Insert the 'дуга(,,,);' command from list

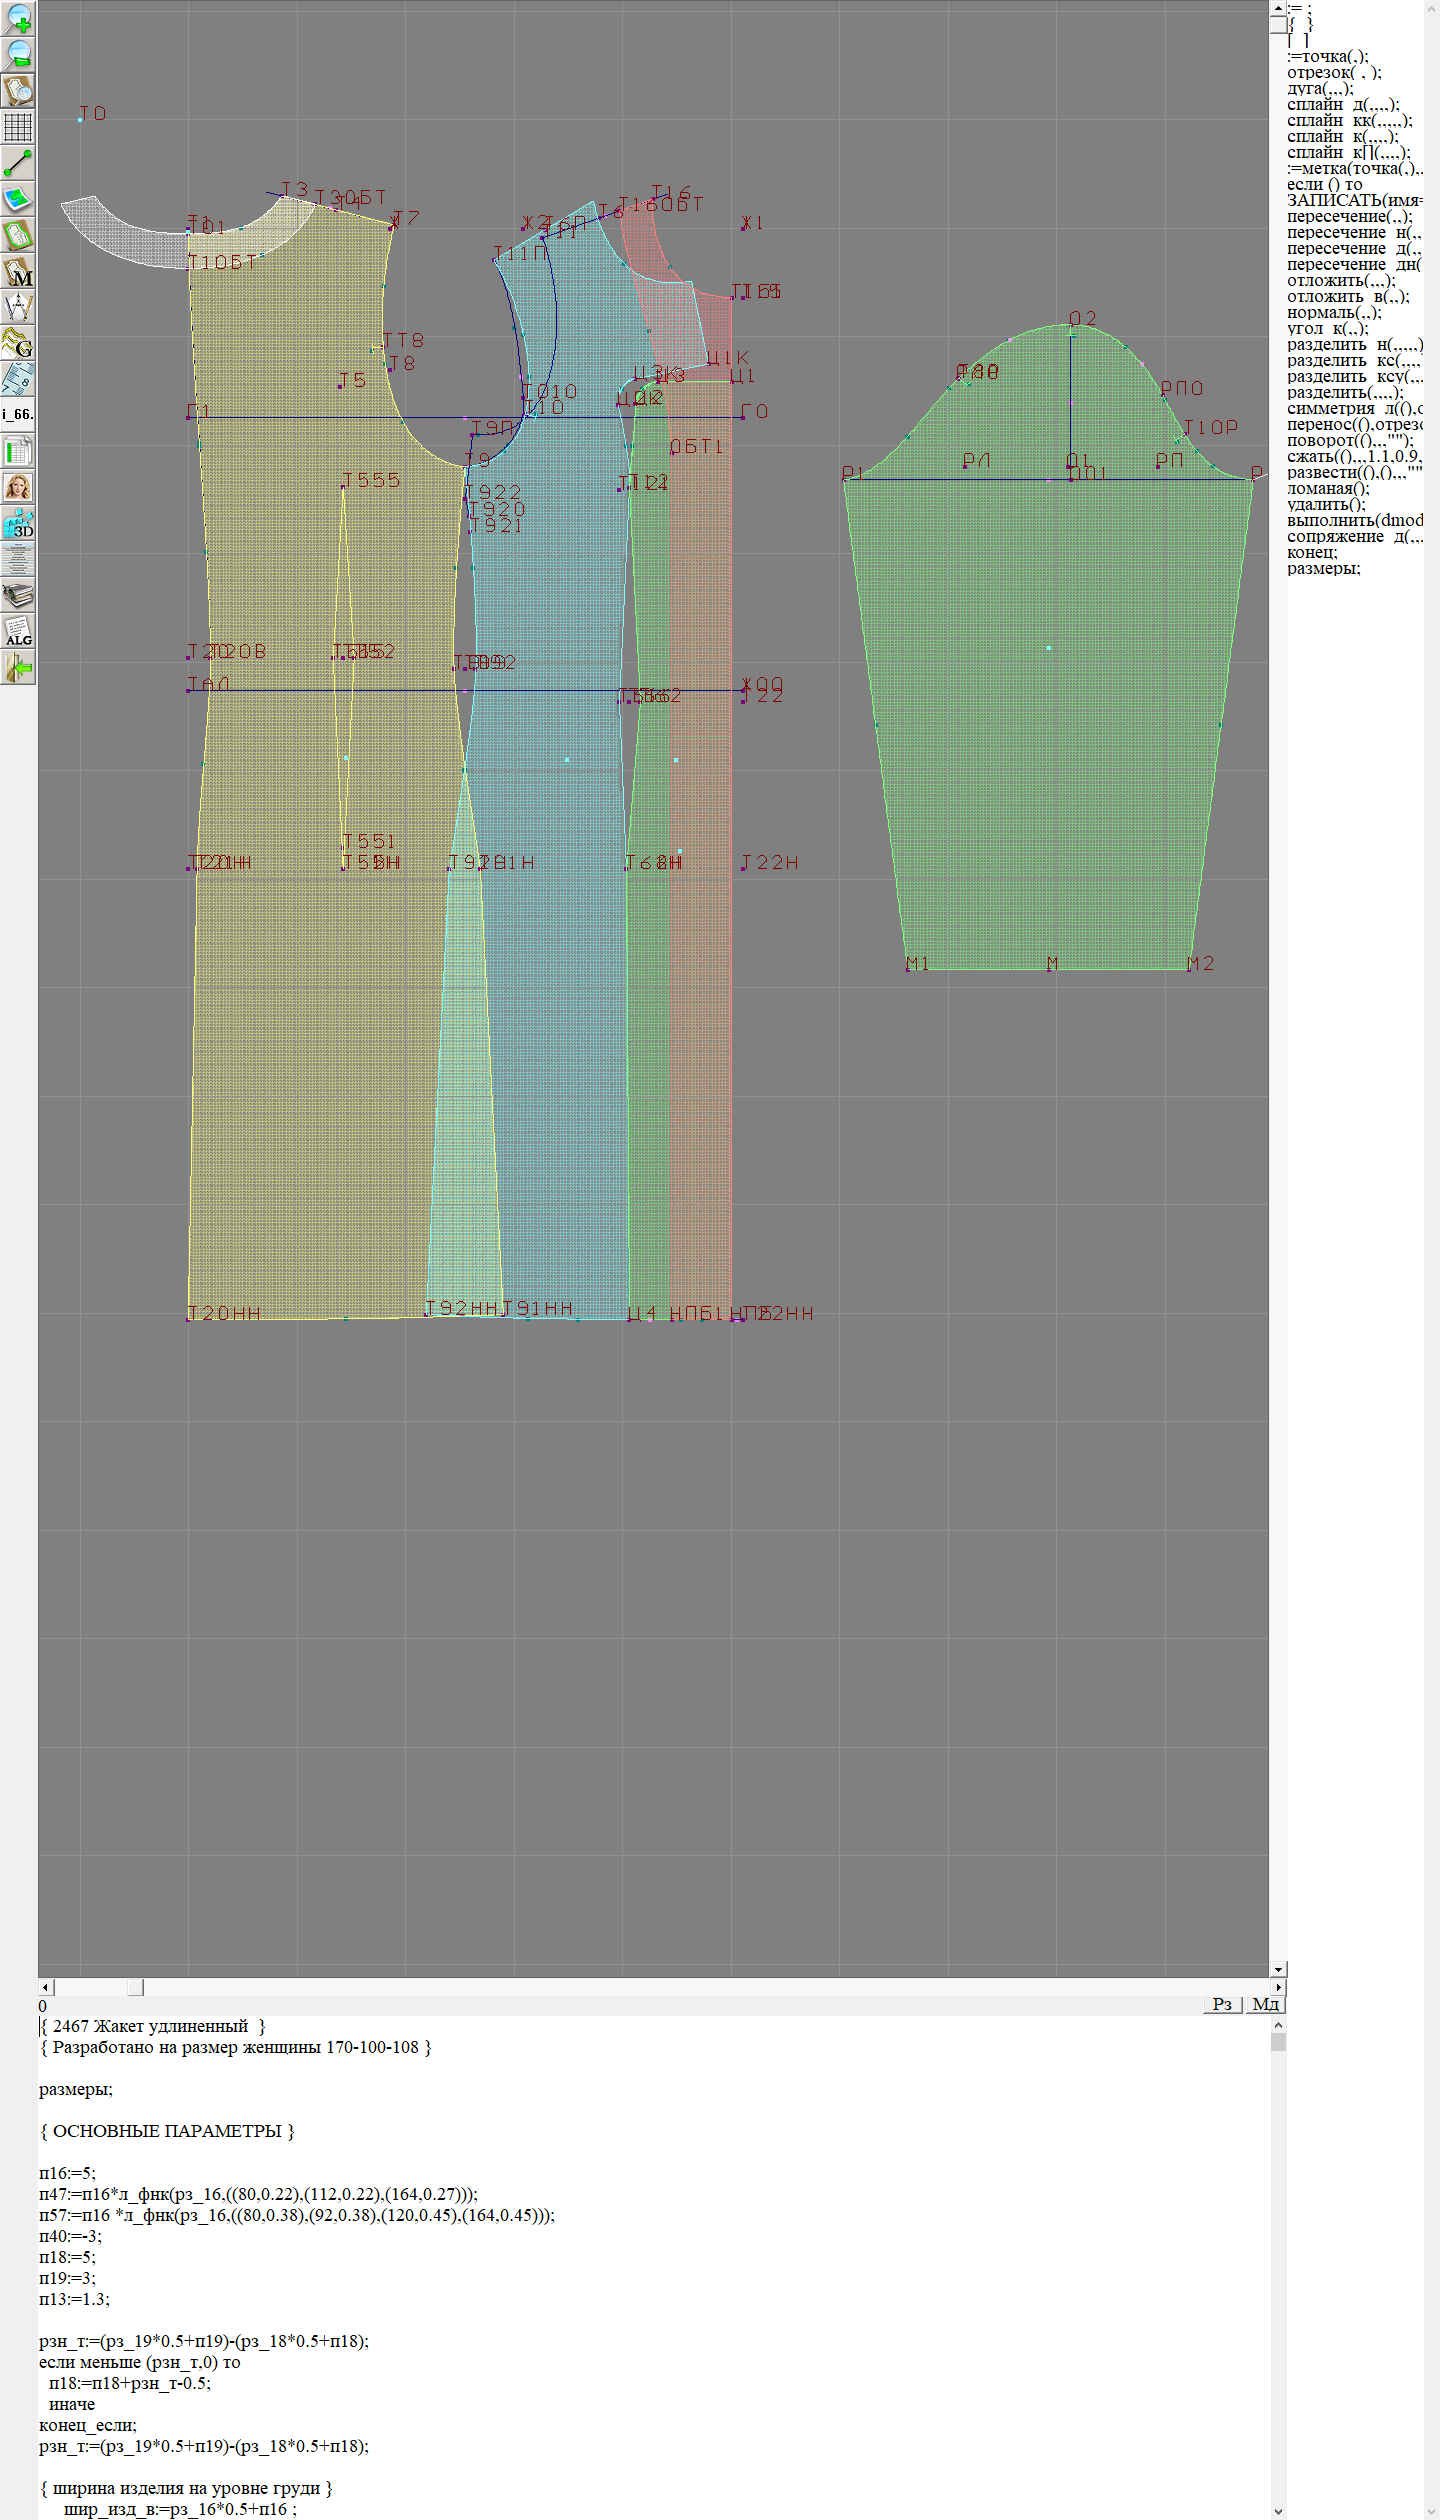pos(1319,88)
